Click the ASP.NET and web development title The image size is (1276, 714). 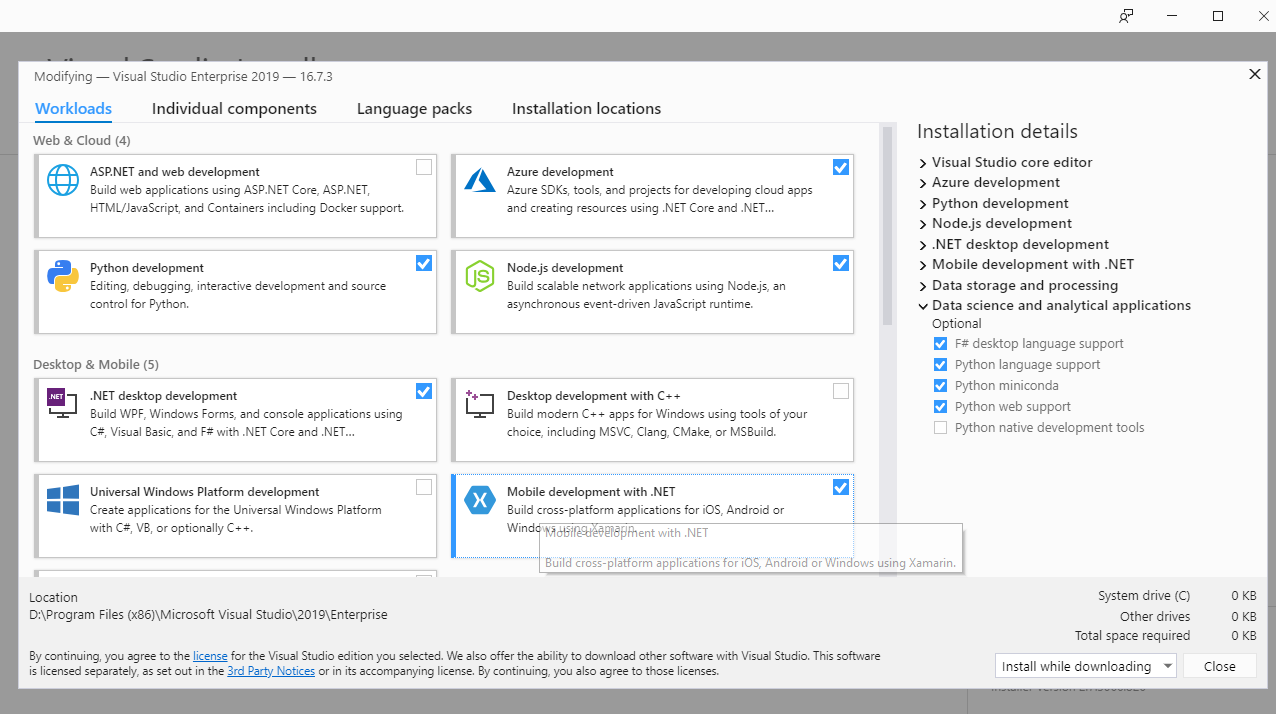pos(175,172)
